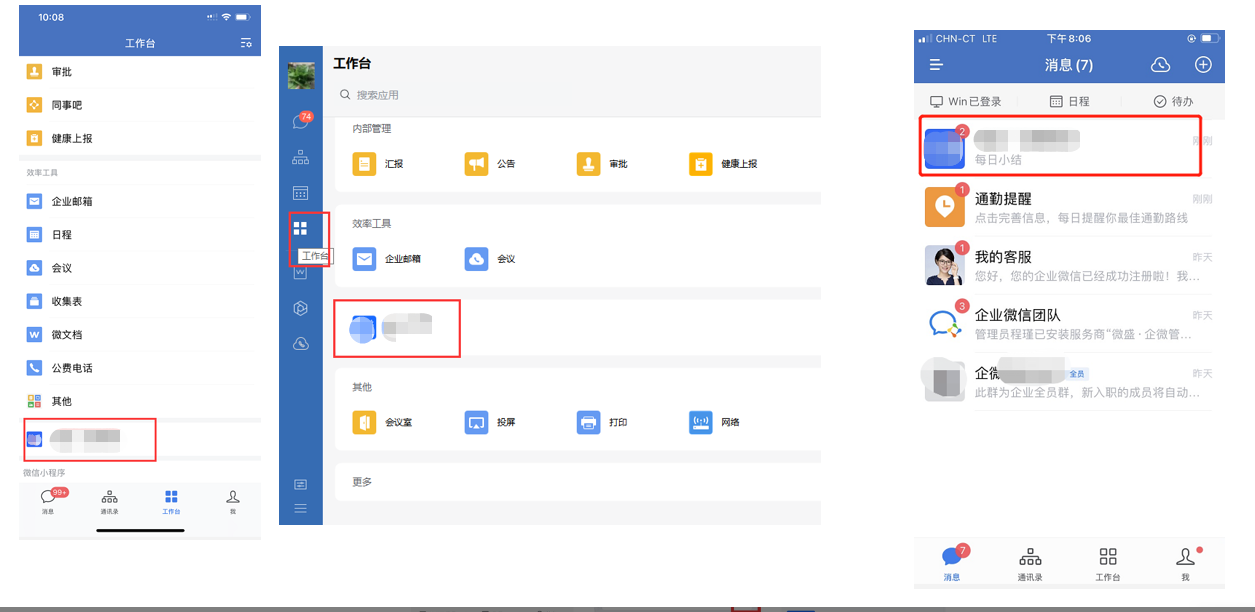Select 消息 tab on right phone
This screenshot has height=612, width=1255.
[x=952, y=563]
